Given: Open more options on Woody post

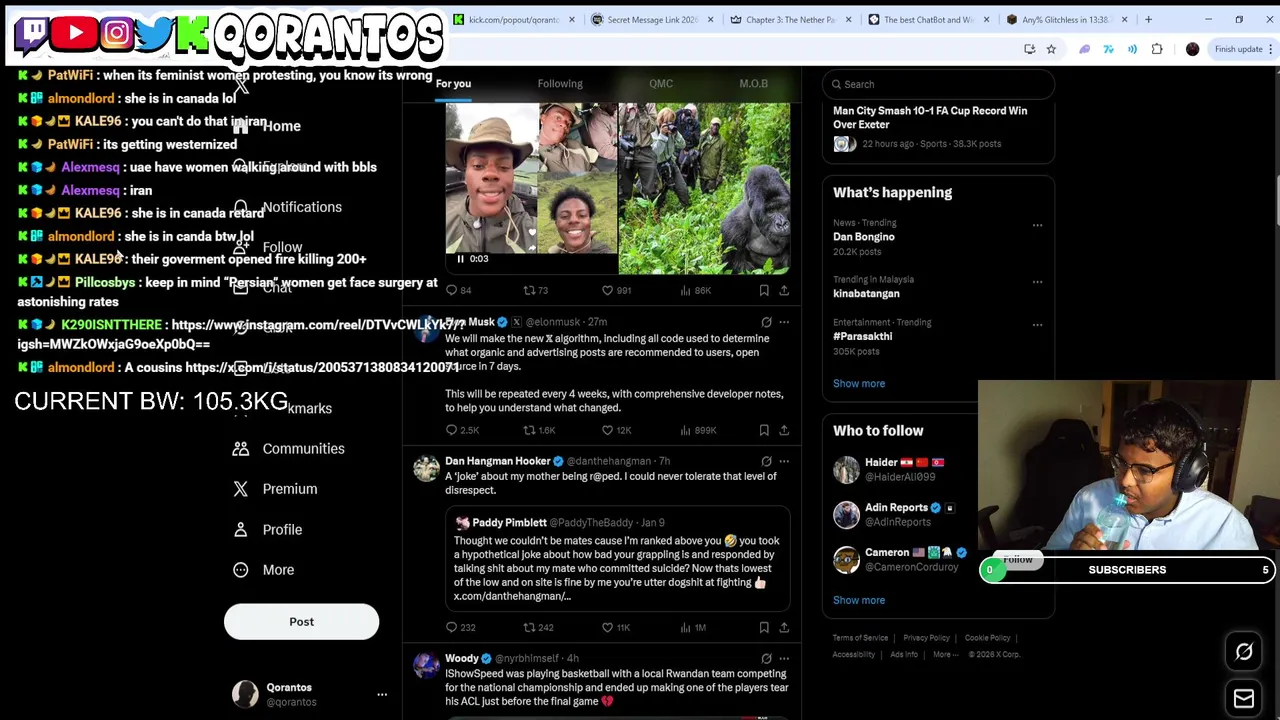Looking at the screenshot, I should (x=784, y=658).
